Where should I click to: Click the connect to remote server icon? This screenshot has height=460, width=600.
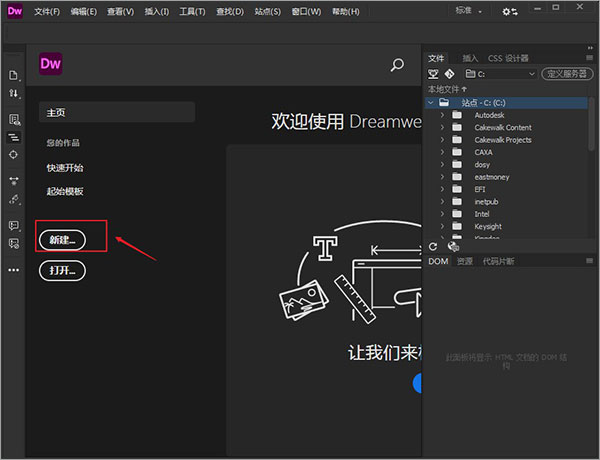[x=433, y=74]
